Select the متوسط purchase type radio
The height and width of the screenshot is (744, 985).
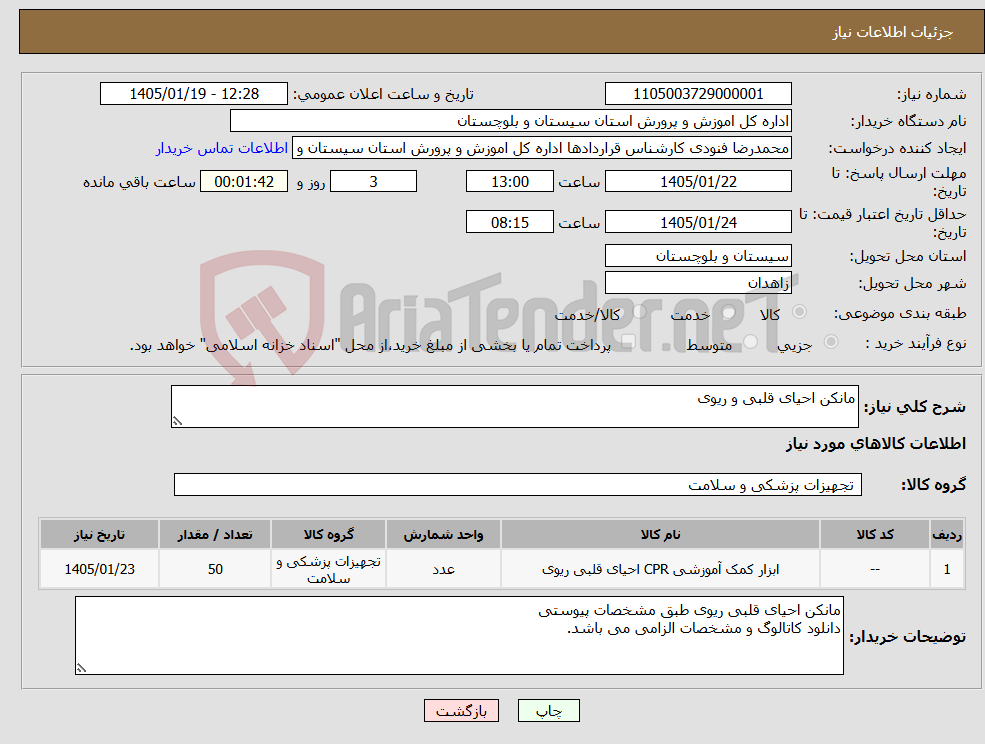coord(751,342)
